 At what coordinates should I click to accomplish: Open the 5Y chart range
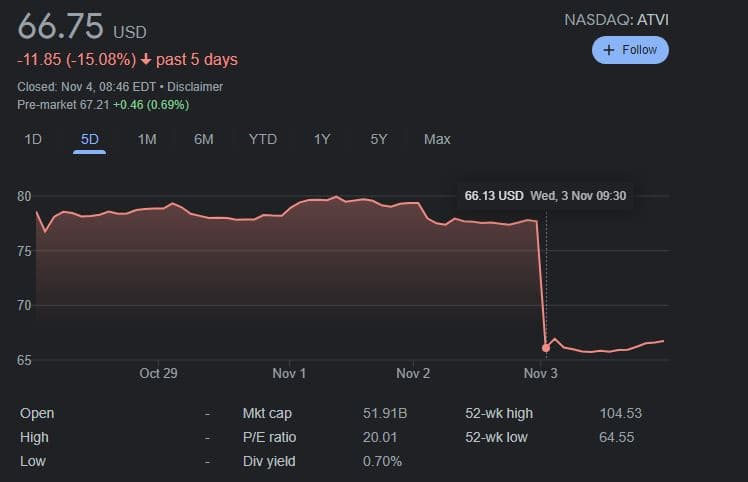pyautogui.click(x=379, y=139)
